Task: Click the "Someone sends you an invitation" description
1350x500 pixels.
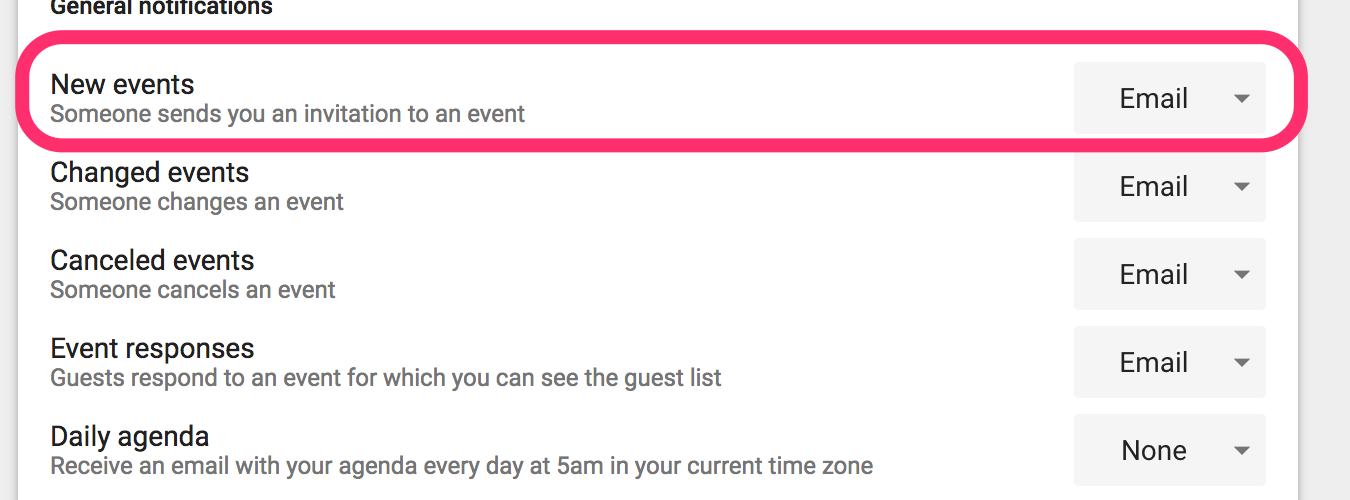Action: [x=287, y=114]
